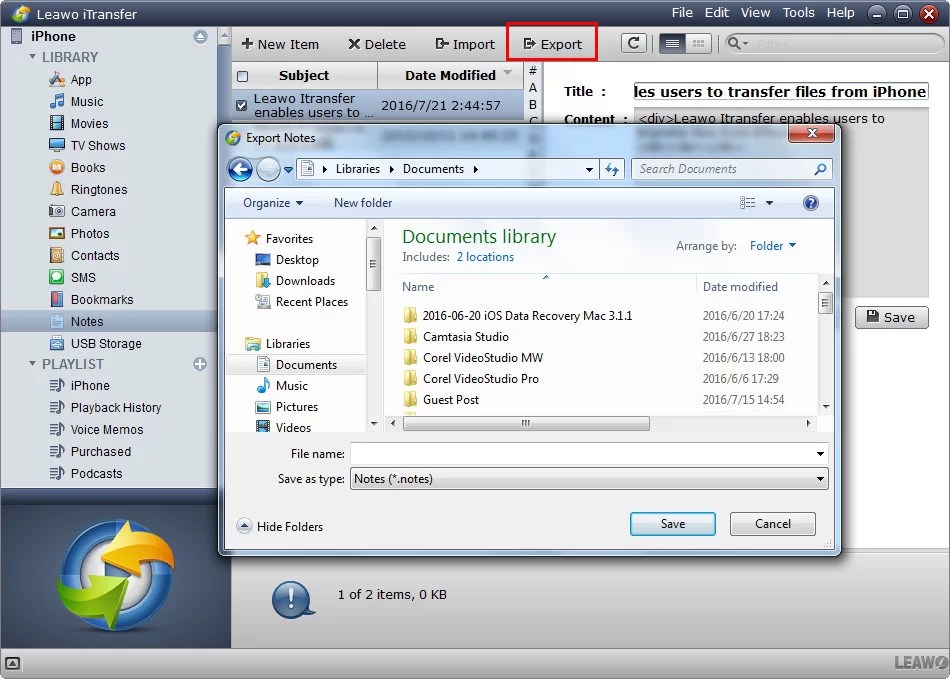
Task: Click New folder in the dialog
Action: click(363, 203)
